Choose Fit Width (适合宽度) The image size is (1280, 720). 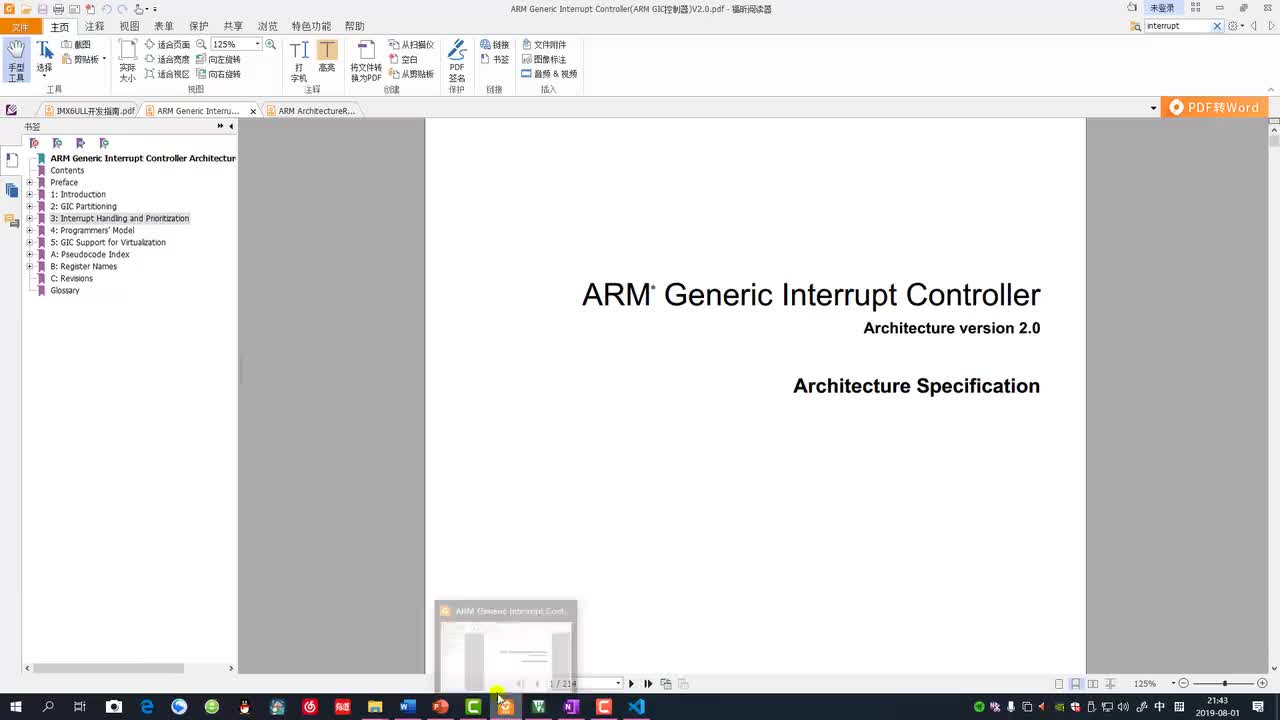(167, 59)
